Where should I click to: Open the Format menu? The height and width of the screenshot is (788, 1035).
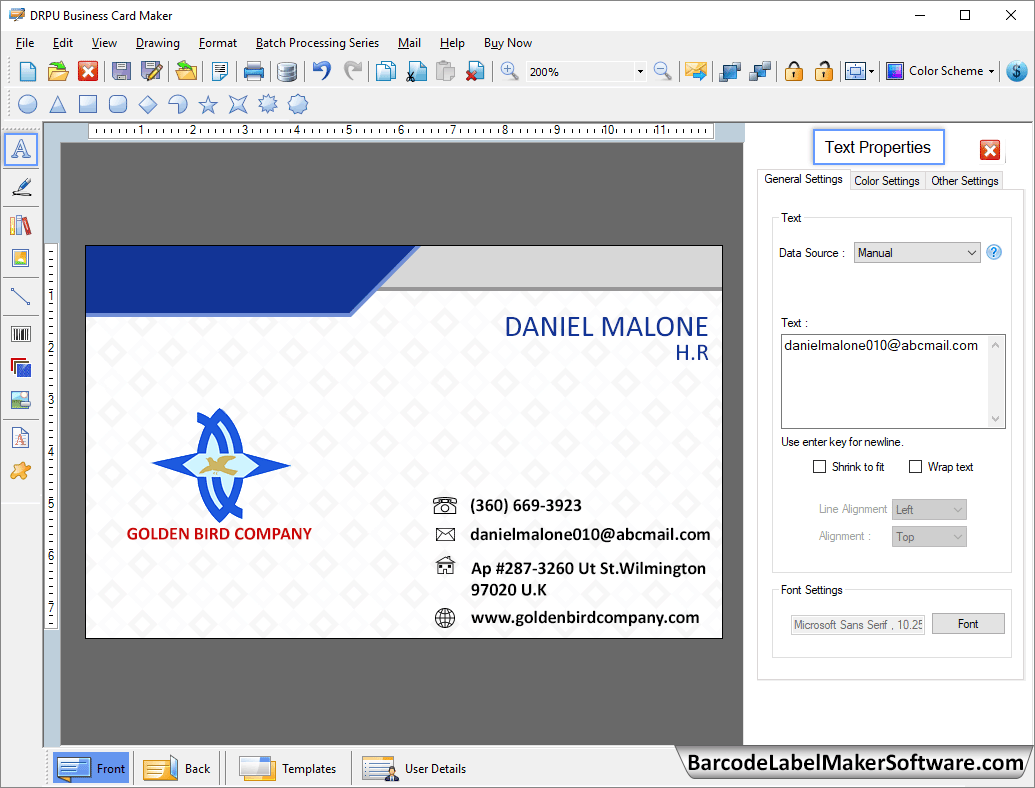click(217, 43)
